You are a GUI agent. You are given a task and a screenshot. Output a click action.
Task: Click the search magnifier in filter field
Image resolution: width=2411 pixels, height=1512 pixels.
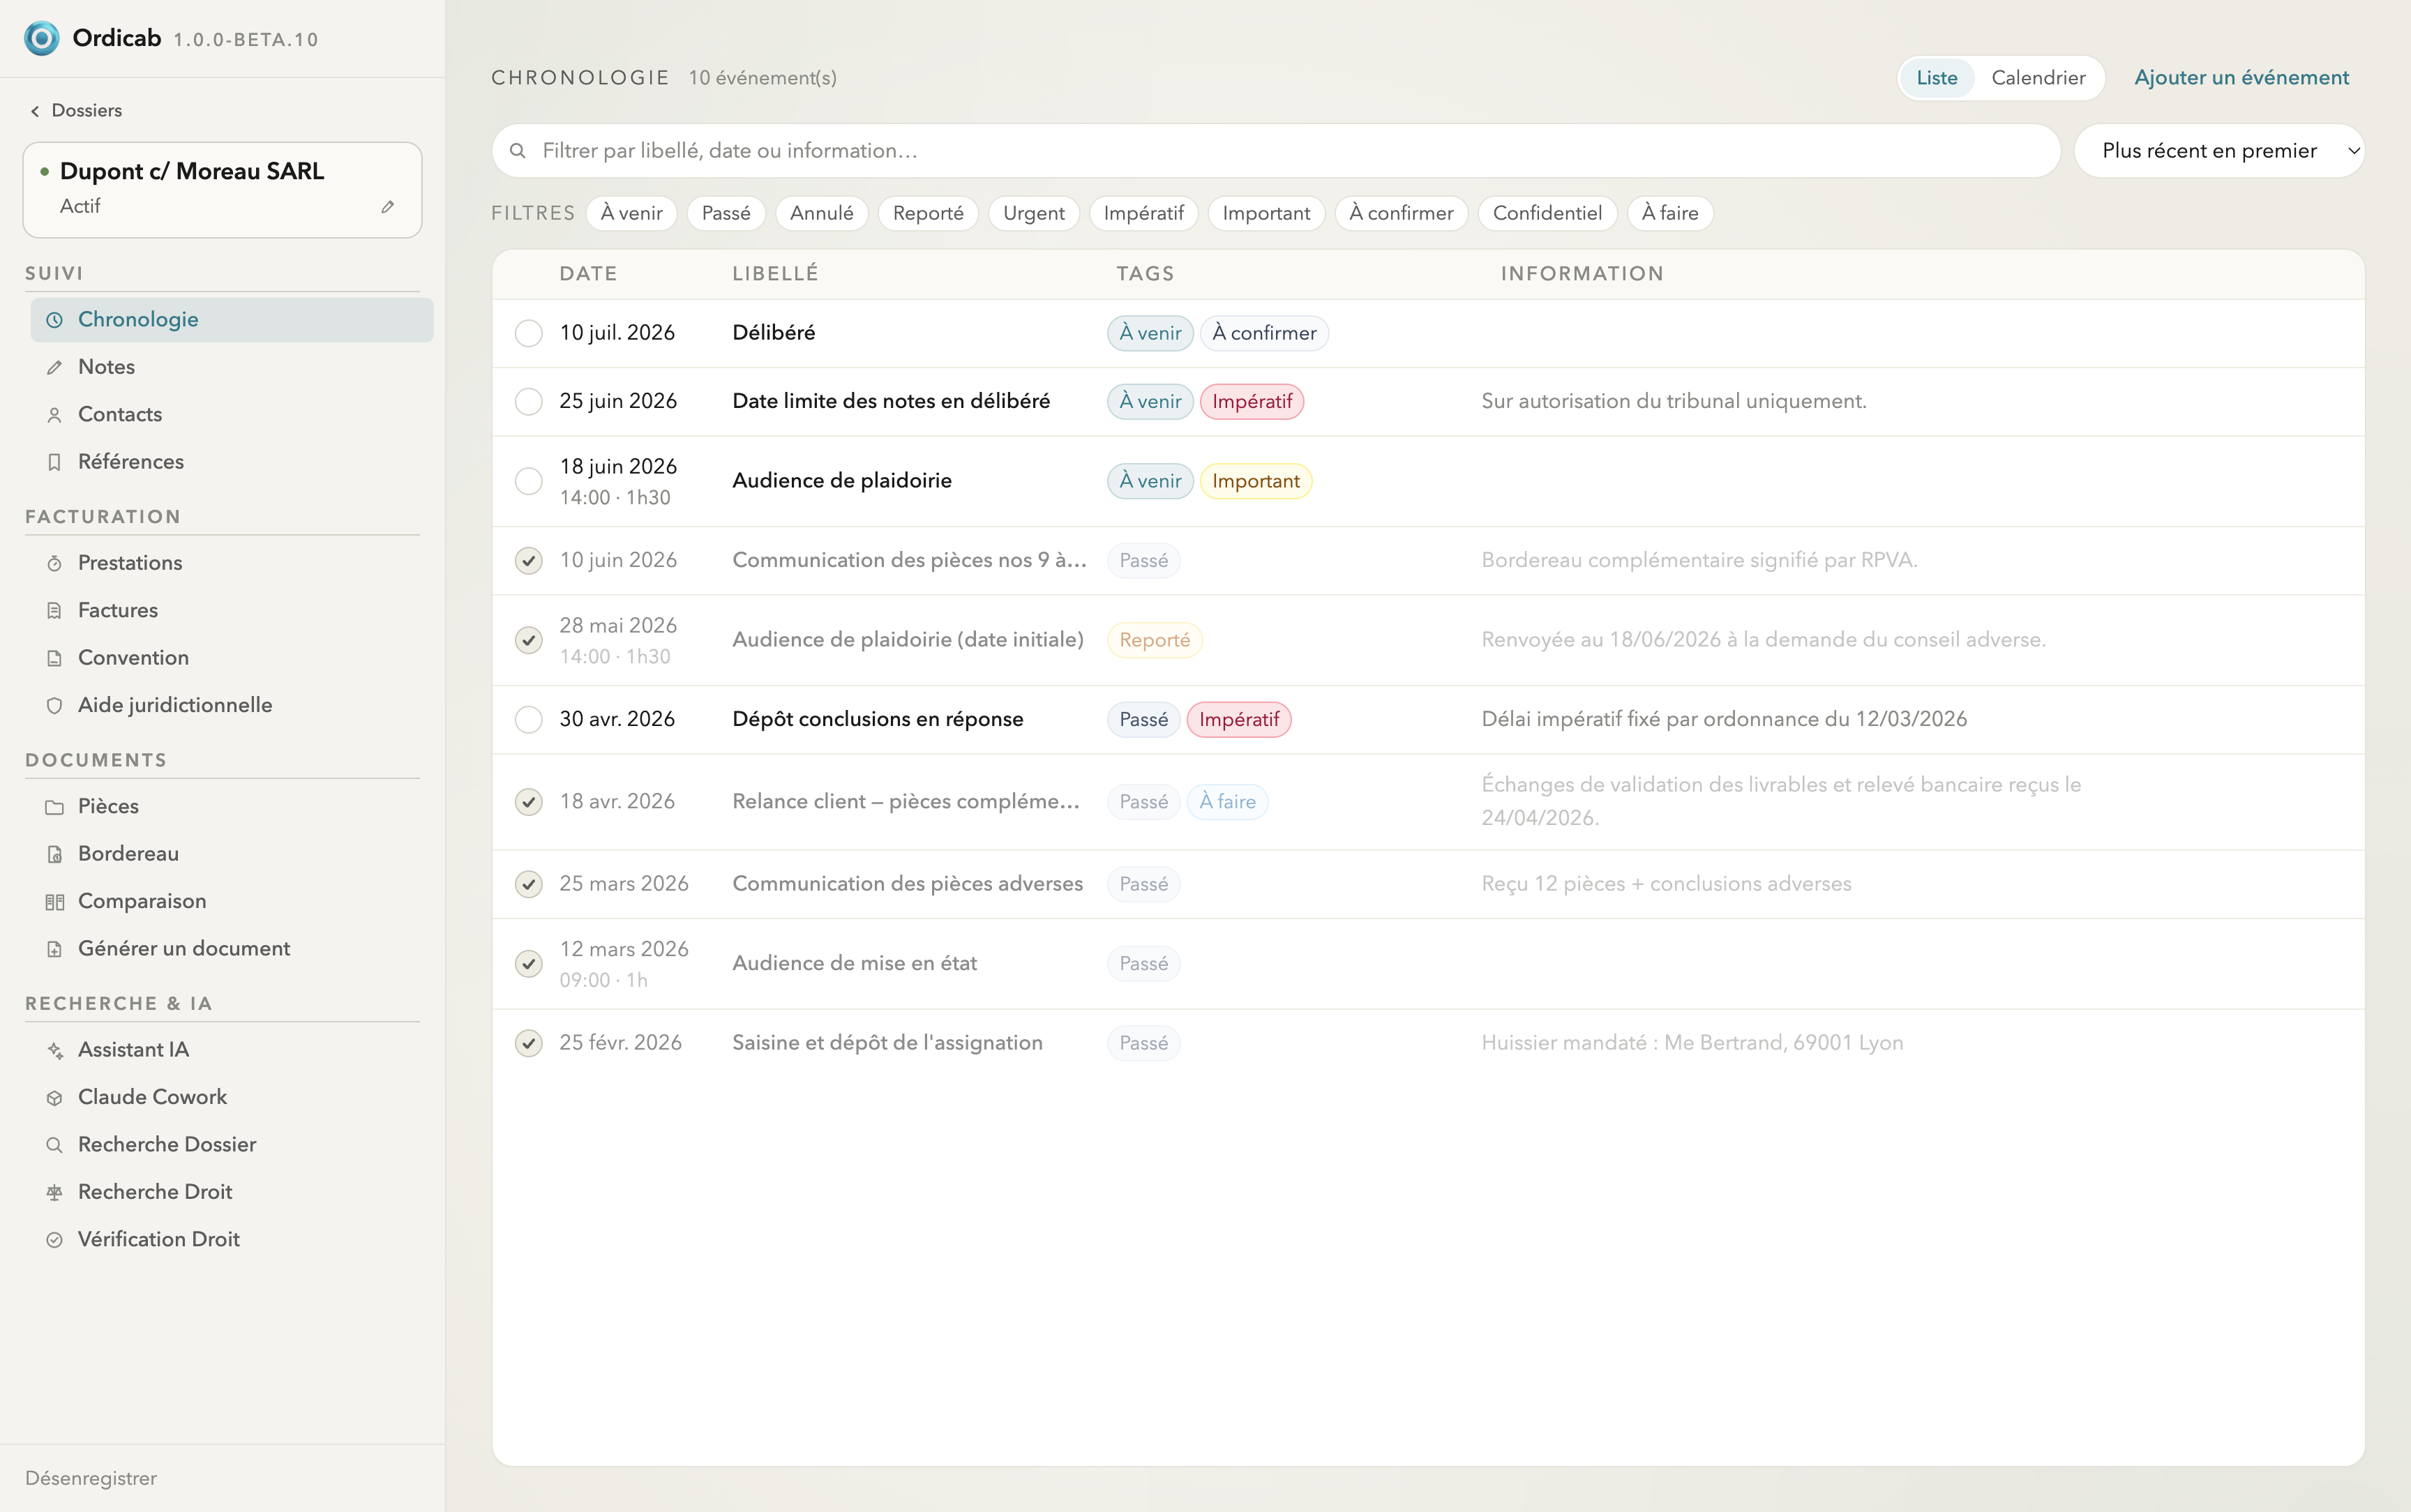coord(518,151)
